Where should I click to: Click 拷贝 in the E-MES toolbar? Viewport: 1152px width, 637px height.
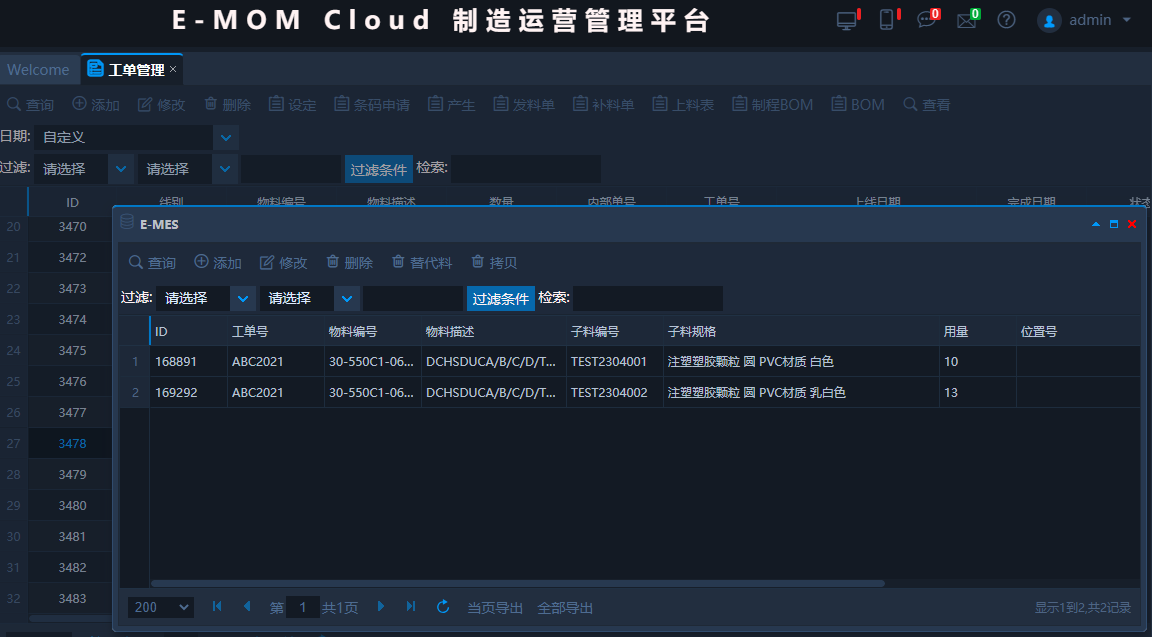pos(494,263)
